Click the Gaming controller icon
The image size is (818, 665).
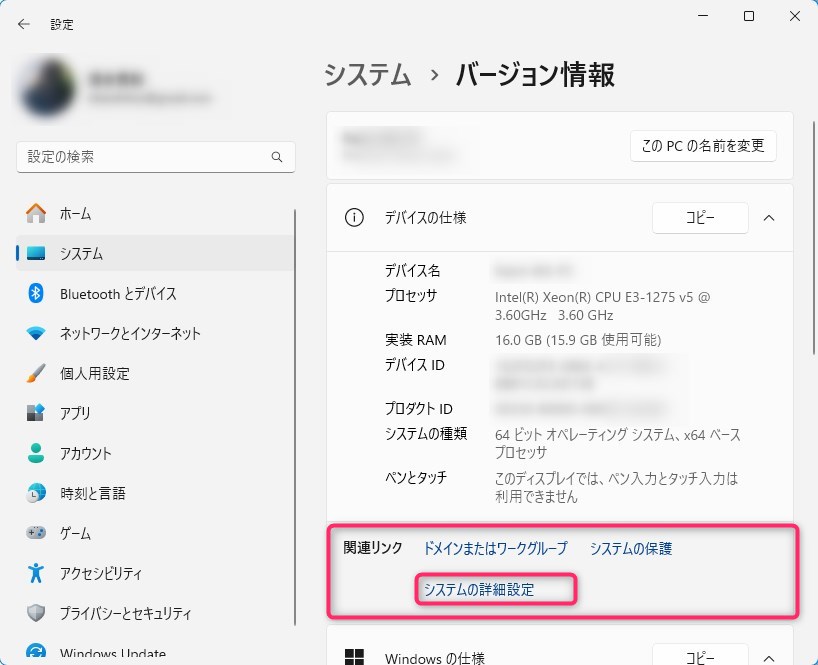coord(36,533)
